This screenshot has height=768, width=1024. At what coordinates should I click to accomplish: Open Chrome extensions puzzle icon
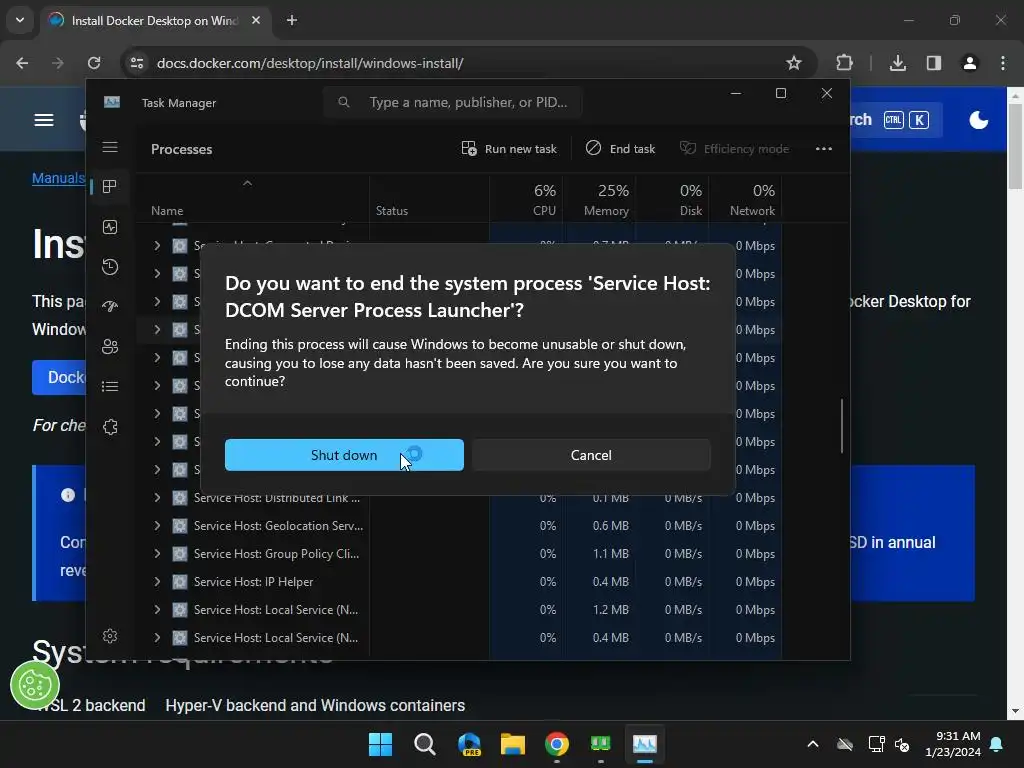pos(844,63)
